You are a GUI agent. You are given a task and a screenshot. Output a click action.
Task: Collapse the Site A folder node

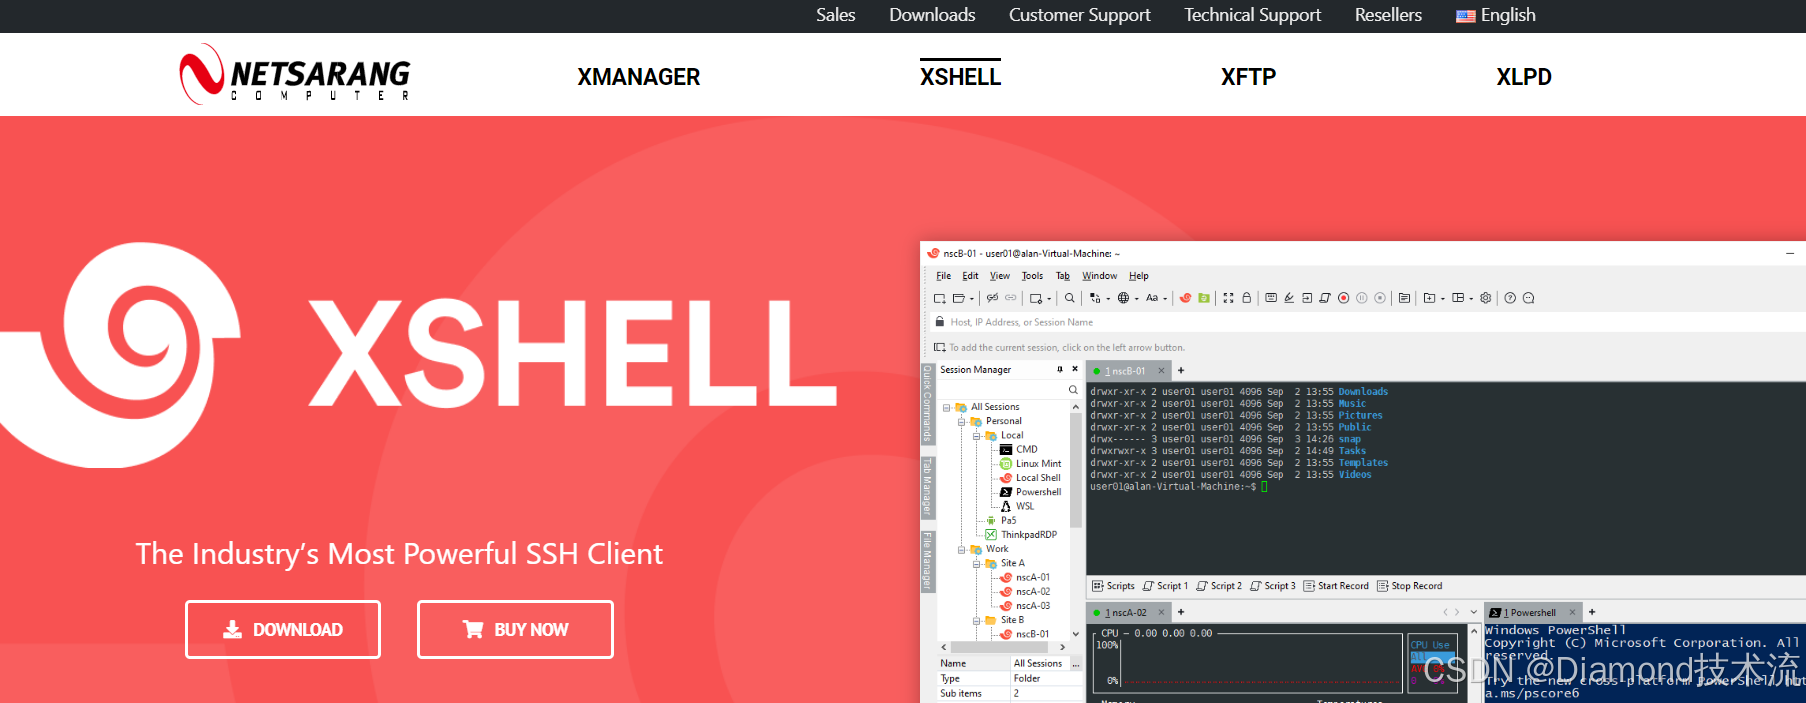pyautogui.click(x=977, y=564)
